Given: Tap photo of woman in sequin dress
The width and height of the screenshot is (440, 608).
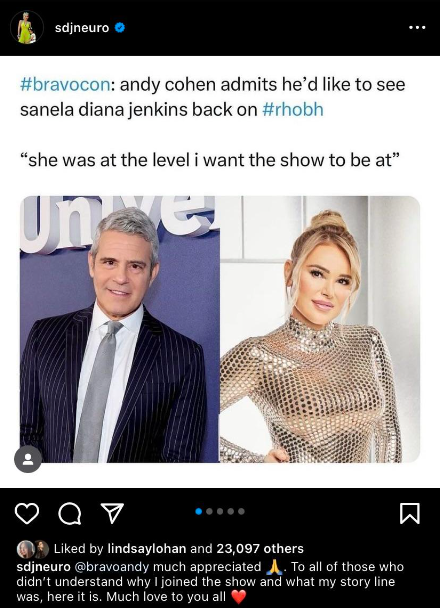Looking at the screenshot, I should (x=320, y=329).
